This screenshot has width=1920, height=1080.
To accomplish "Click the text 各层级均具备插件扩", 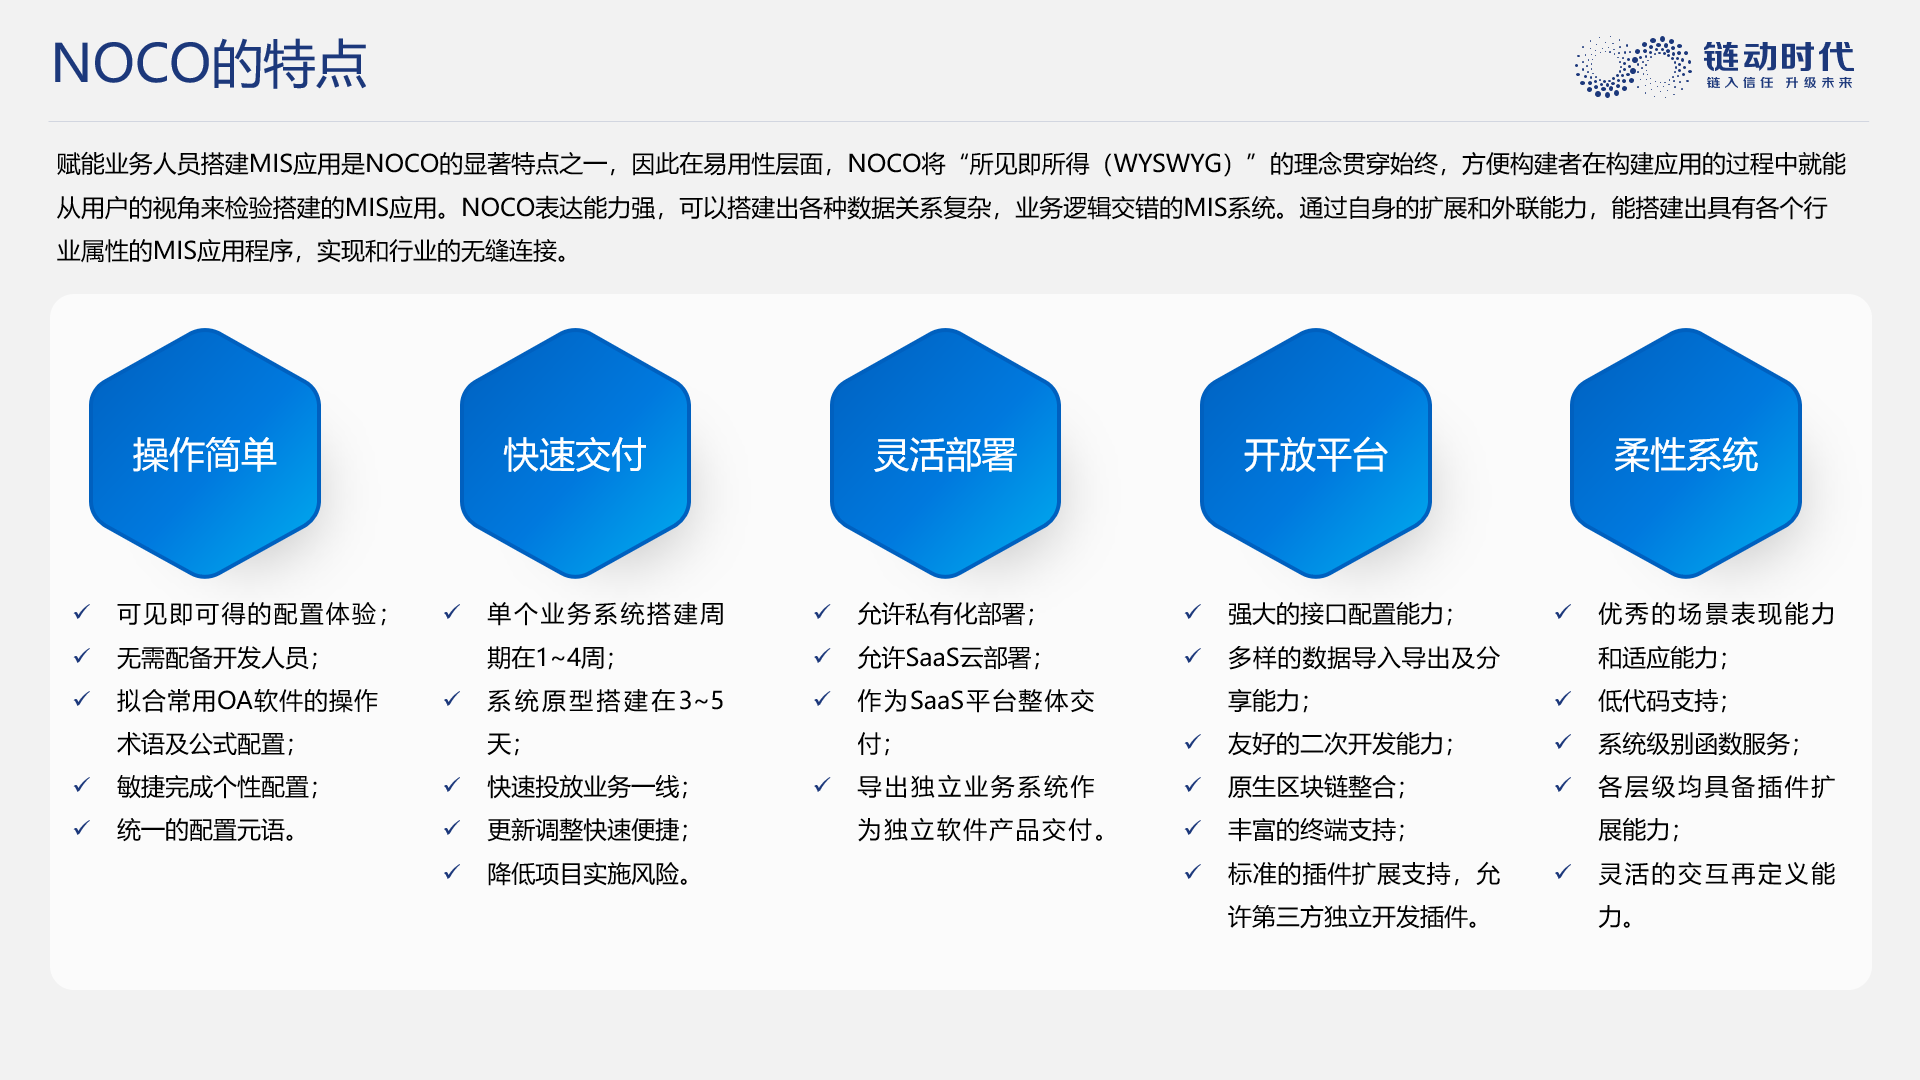I will pos(1717,787).
